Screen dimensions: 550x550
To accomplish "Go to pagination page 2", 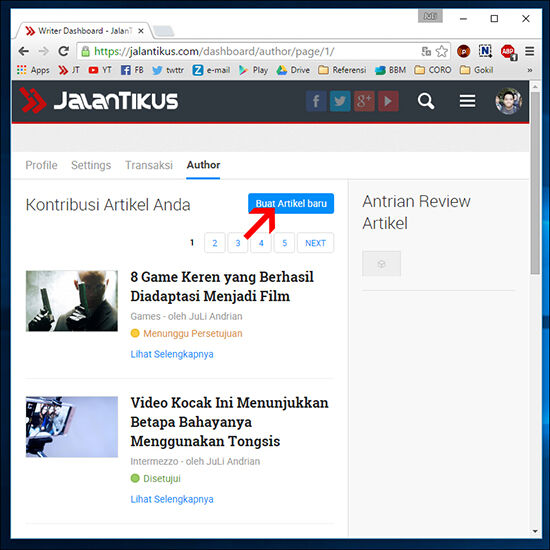I will point(215,243).
